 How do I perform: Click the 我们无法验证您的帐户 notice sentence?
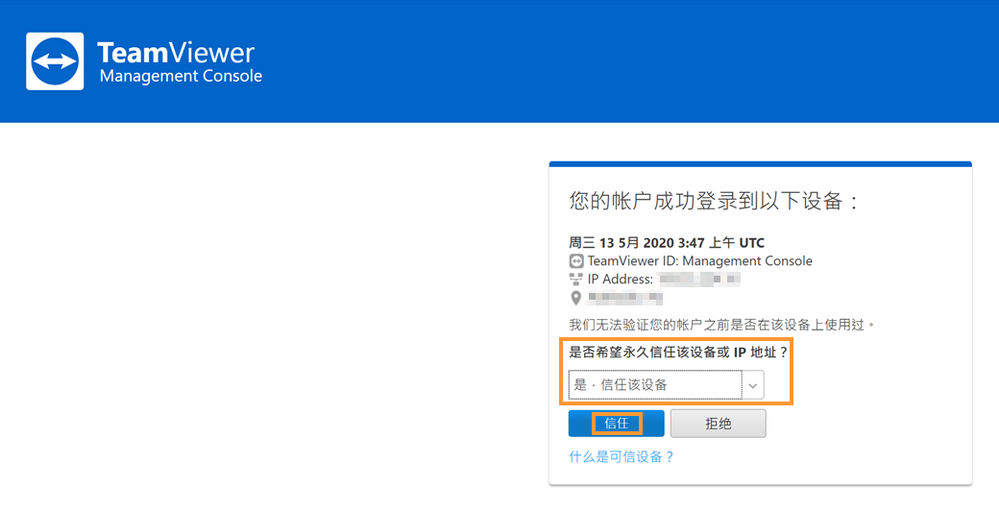pyautogui.click(x=722, y=325)
